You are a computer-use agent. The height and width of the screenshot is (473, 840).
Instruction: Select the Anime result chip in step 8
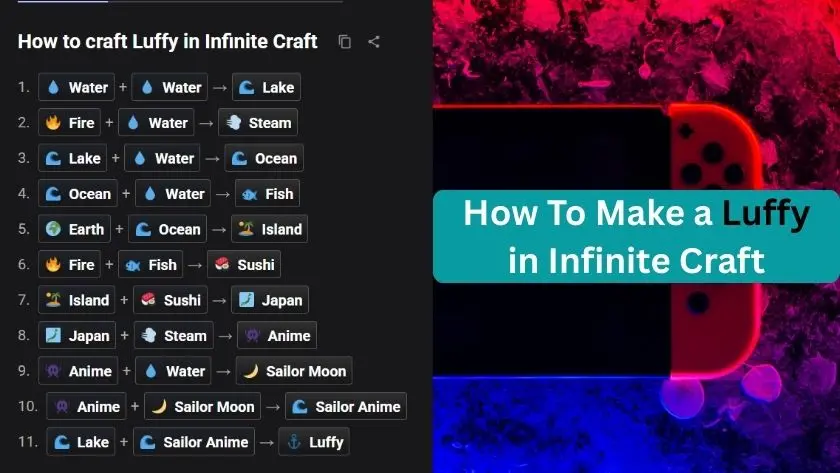(x=277, y=336)
